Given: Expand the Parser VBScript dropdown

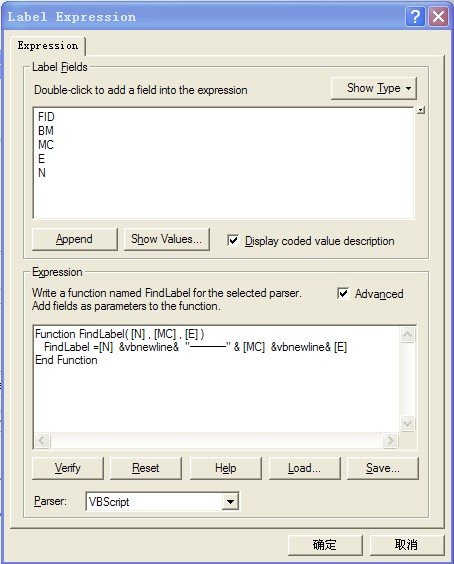Looking at the screenshot, I should (230, 501).
